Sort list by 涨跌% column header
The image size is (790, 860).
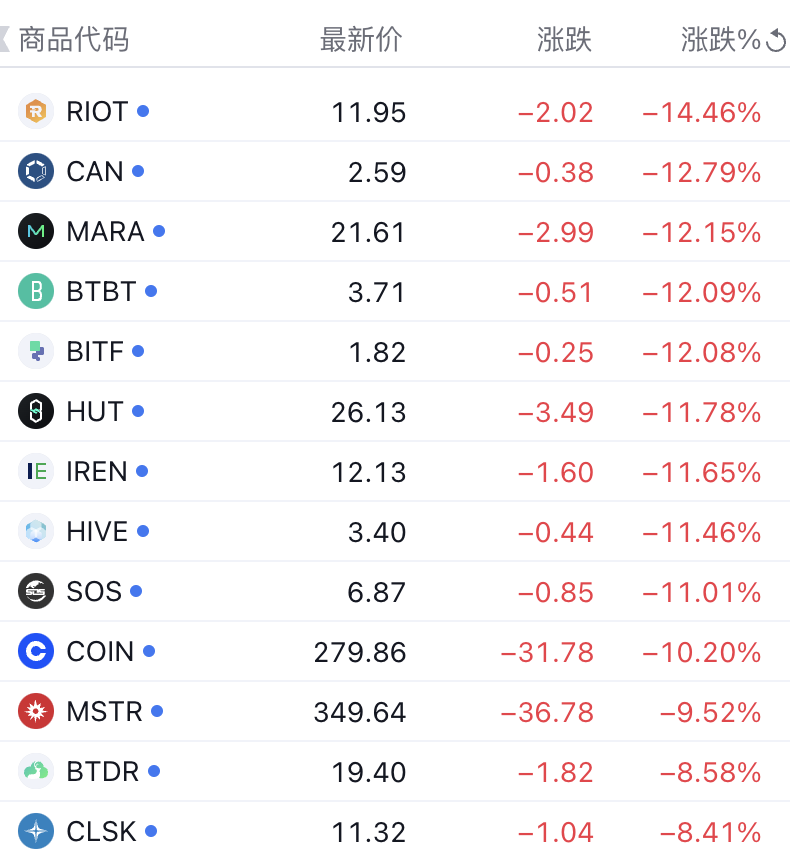[721, 40]
